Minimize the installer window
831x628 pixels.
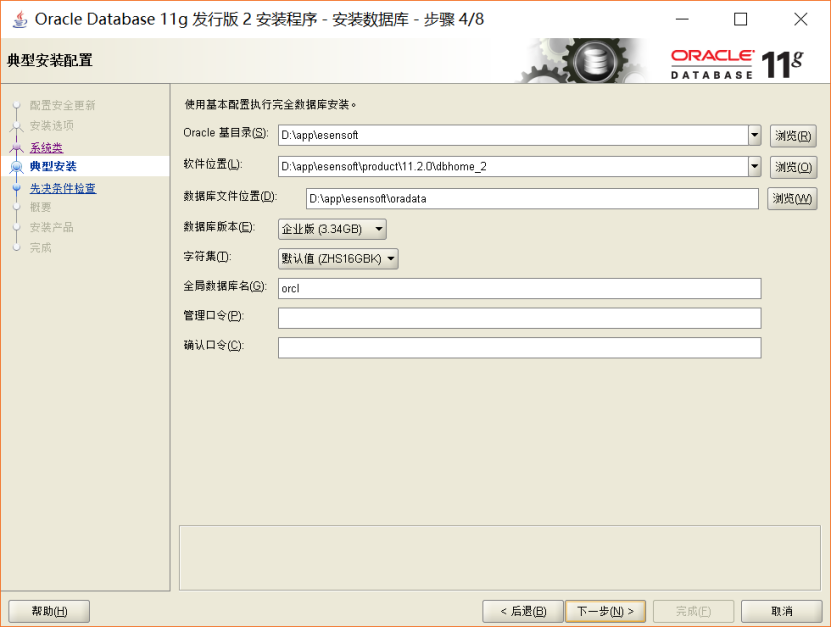click(x=682, y=19)
